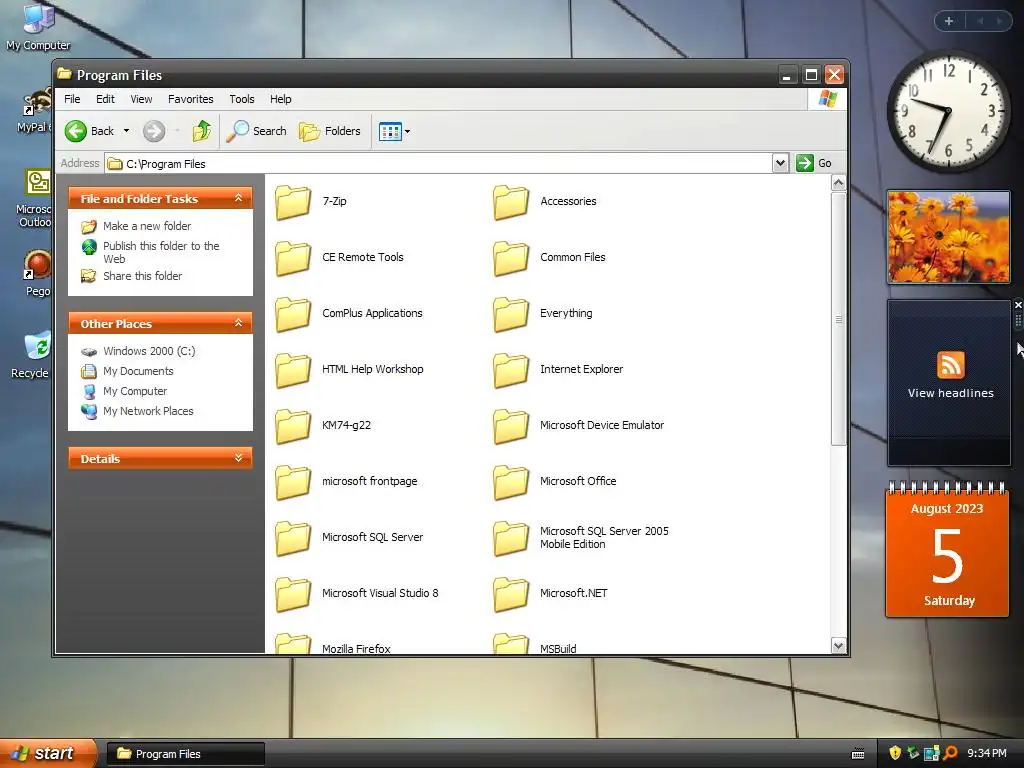Click Share this folder
Screen dimensions: 1024x768
[x=142, y=276]
